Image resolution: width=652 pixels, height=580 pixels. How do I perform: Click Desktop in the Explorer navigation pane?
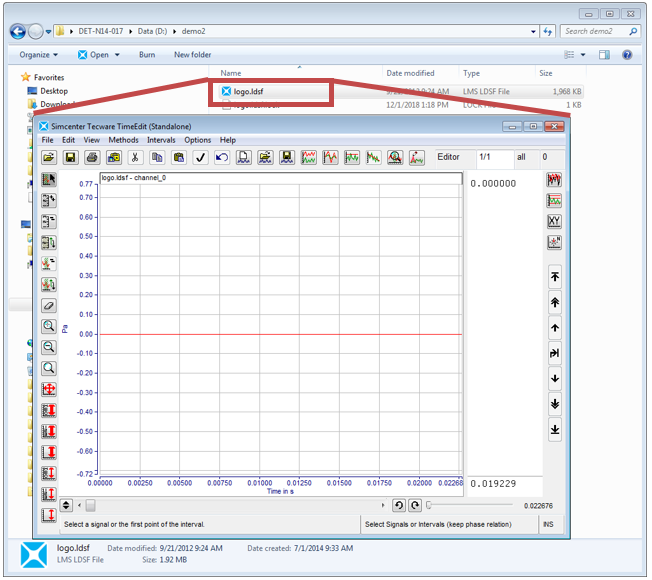[54, 91]
